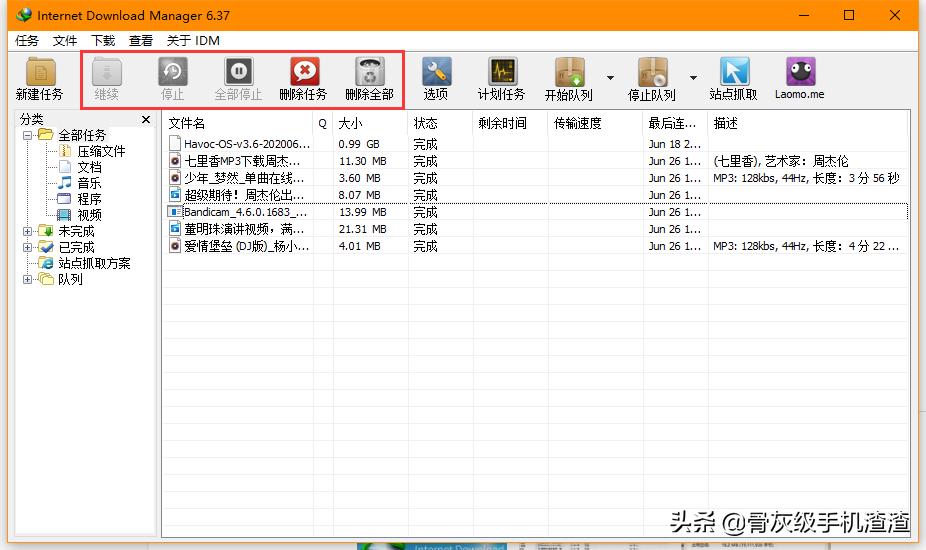Maximize the Internet Download Manager window
926x550 pixels.
pos(849,15)
